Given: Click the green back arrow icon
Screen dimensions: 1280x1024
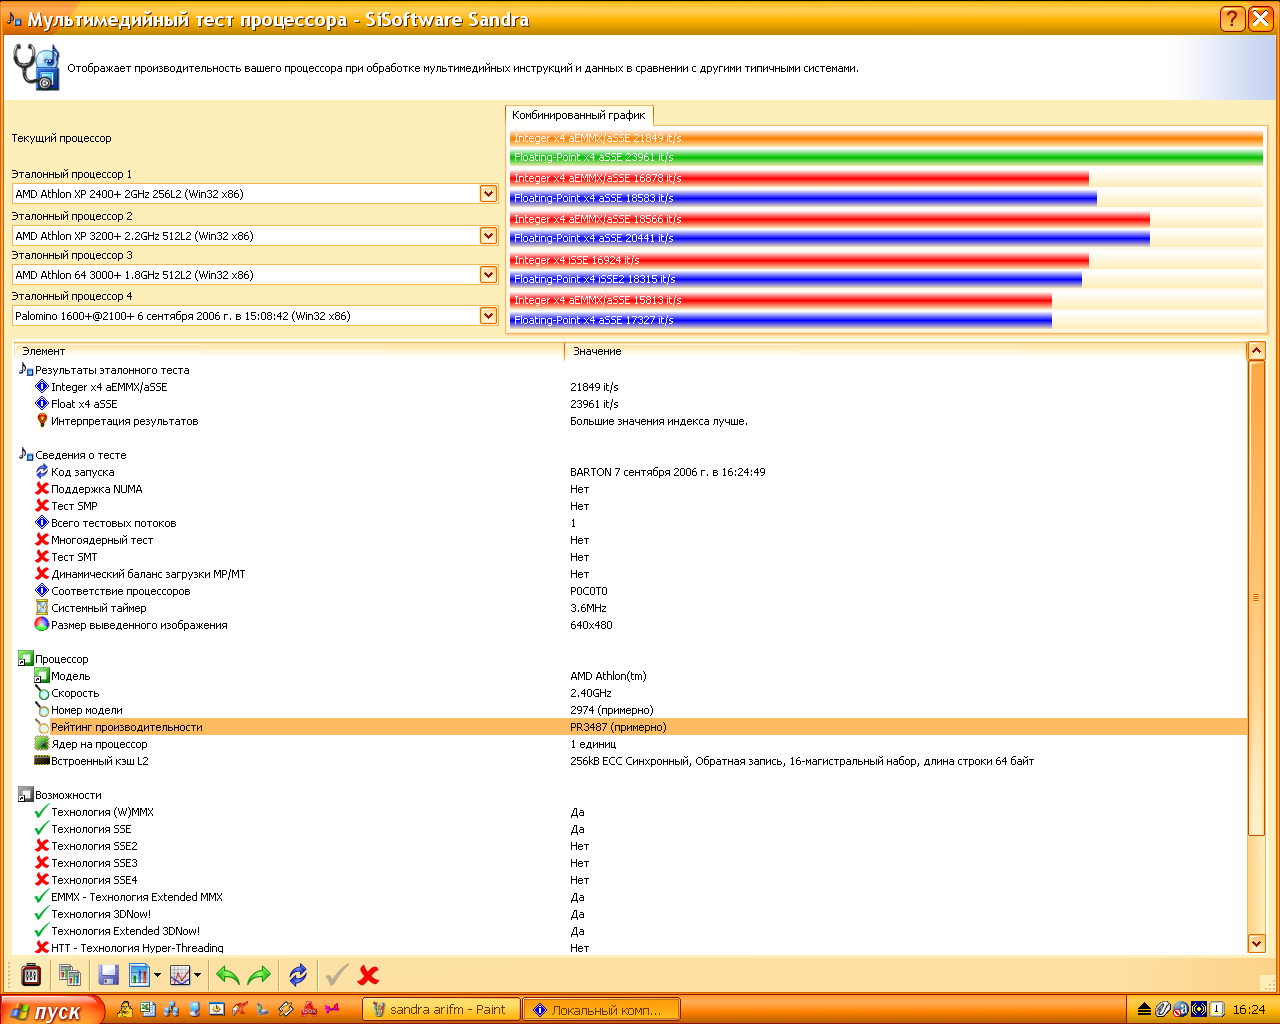Looking at the screenshot, I should (228, 975).
